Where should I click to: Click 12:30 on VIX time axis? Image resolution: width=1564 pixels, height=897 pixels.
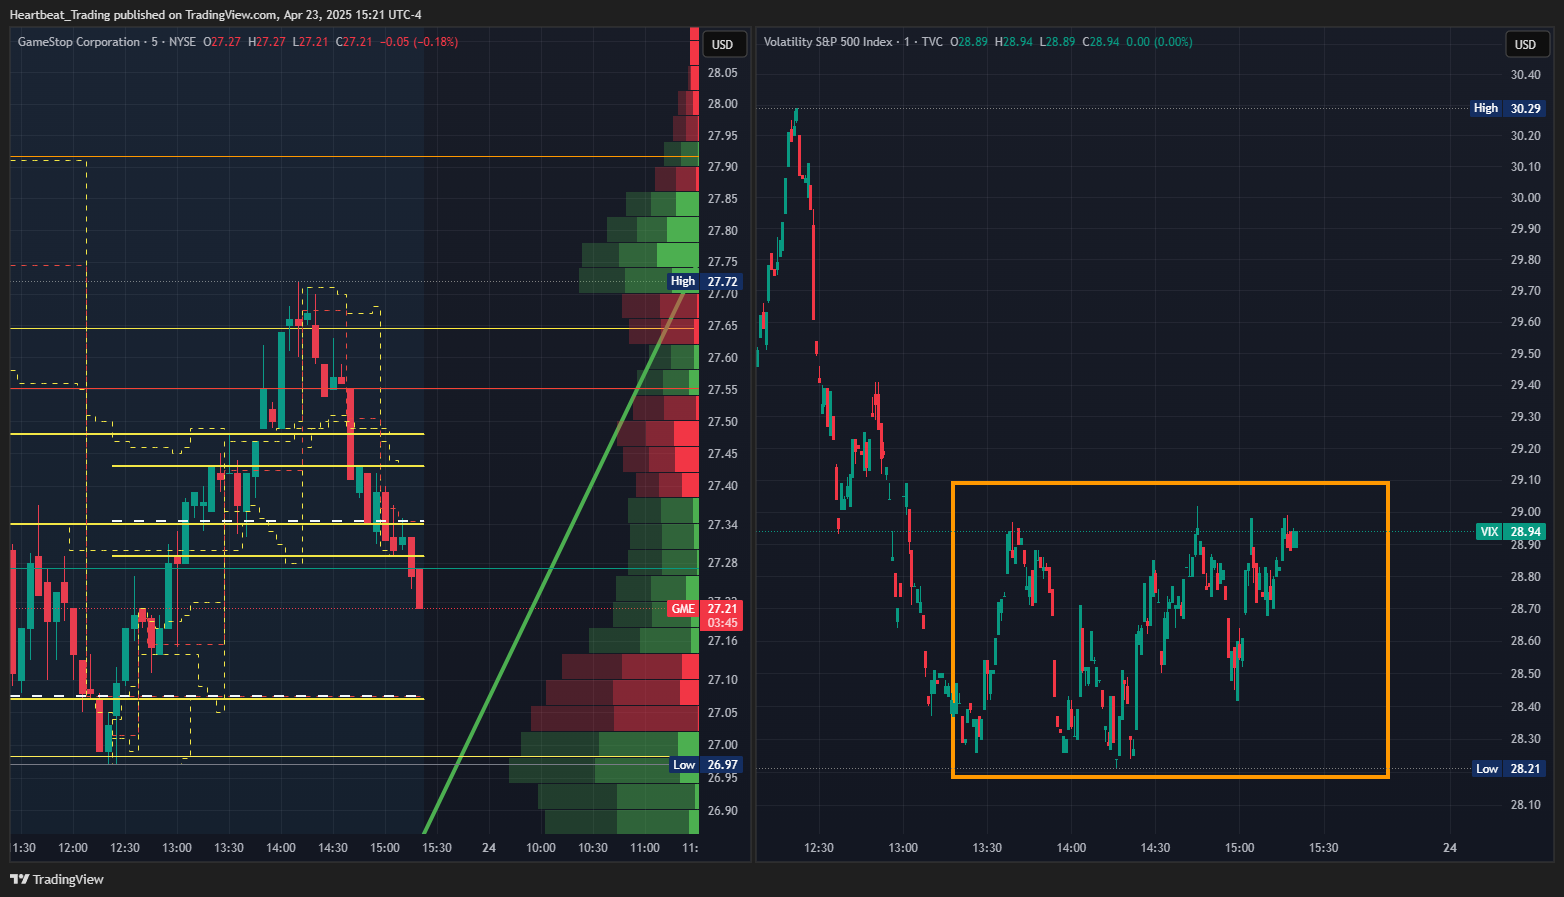819,848
